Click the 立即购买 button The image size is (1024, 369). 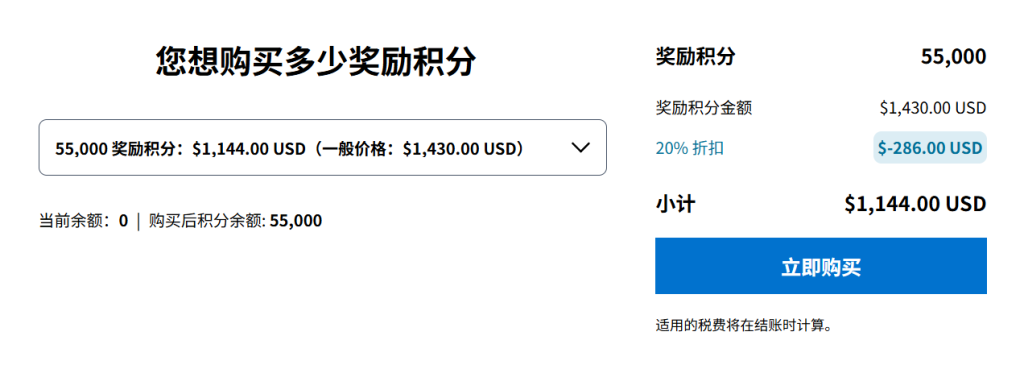coord(821,266)
